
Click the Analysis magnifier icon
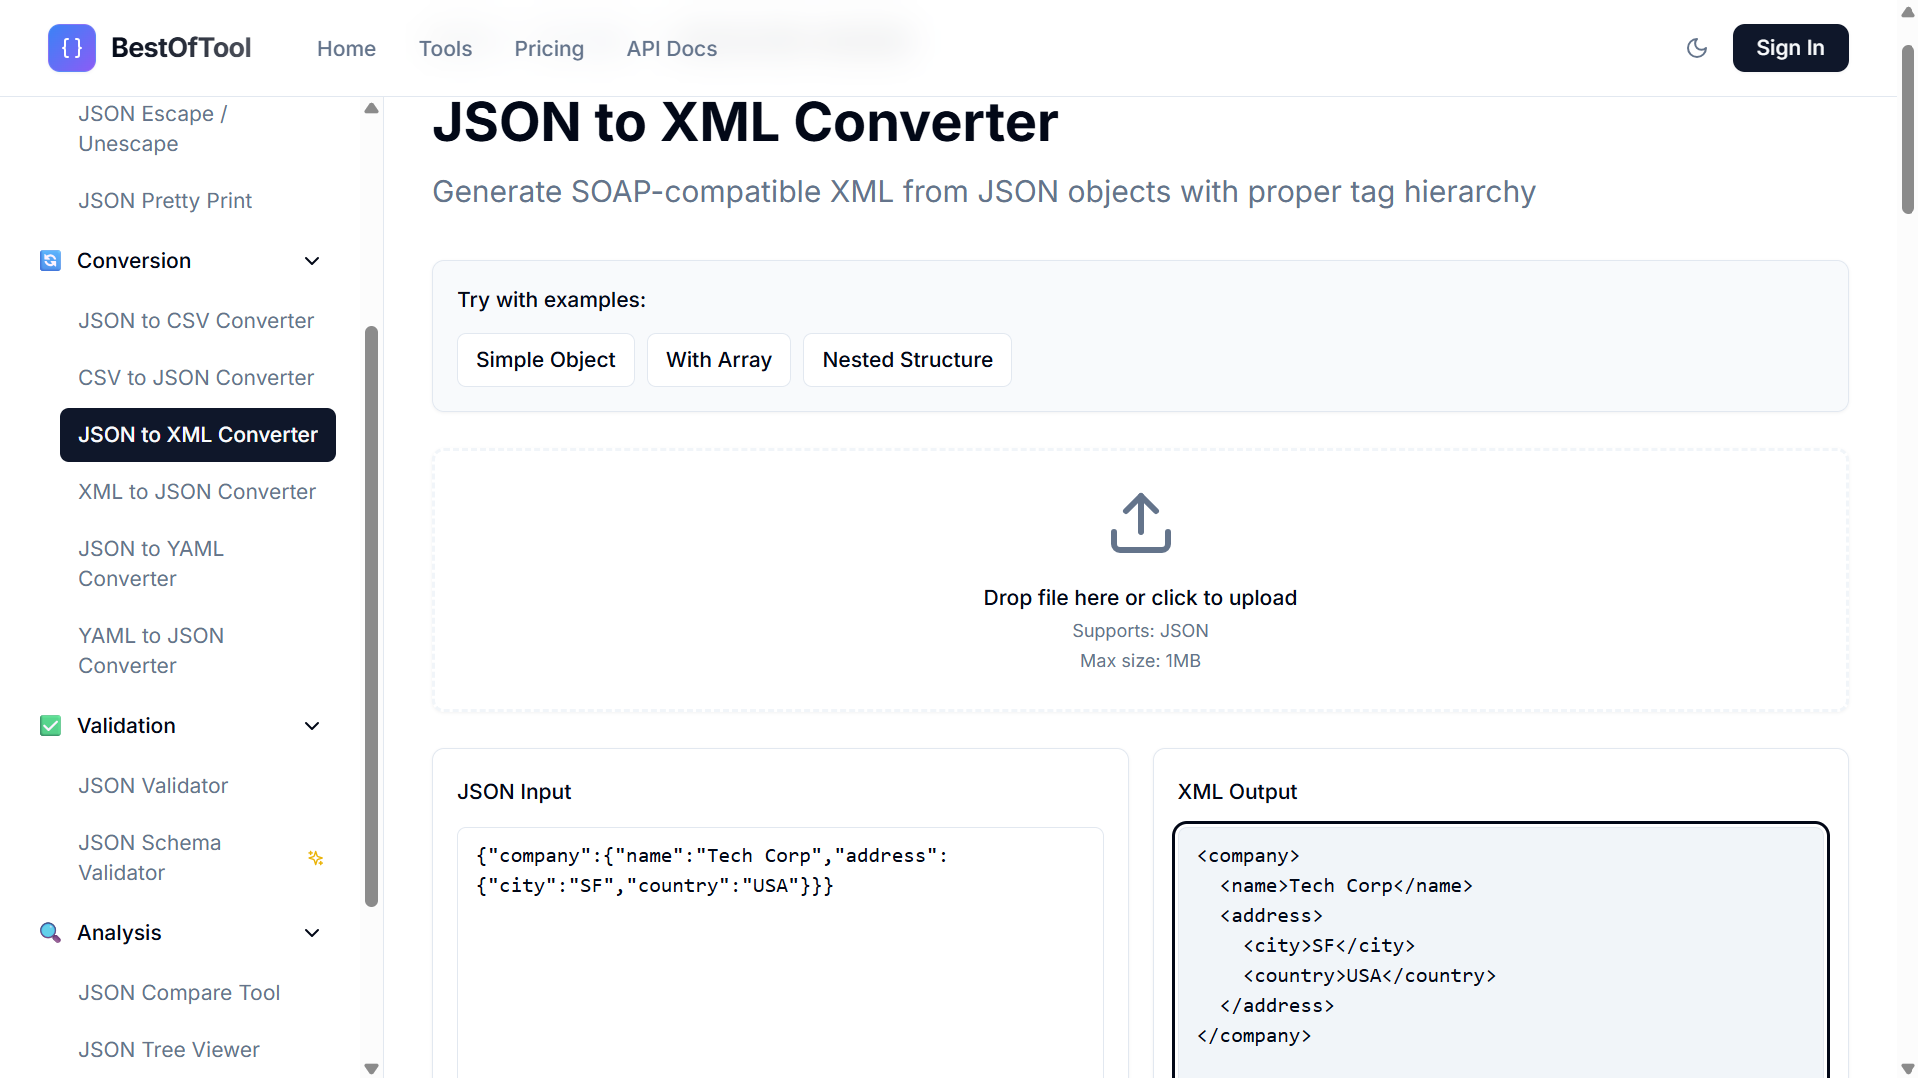[x=50, y=933]
